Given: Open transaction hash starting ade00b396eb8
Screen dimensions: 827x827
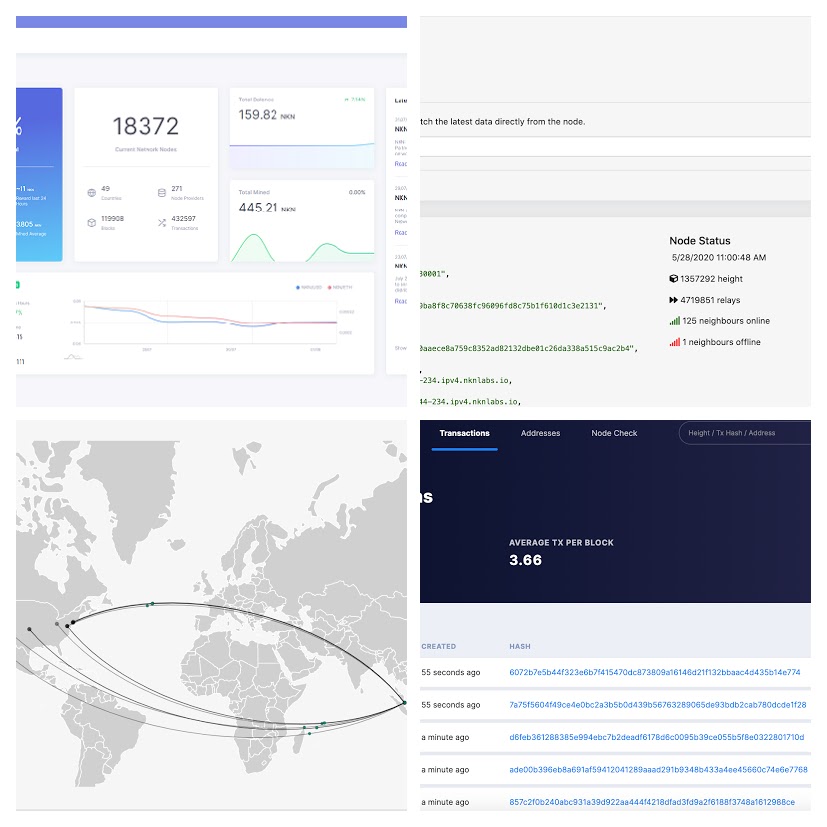Looking at the screenshot, I should pyautogui.click(x=658, y=770).
